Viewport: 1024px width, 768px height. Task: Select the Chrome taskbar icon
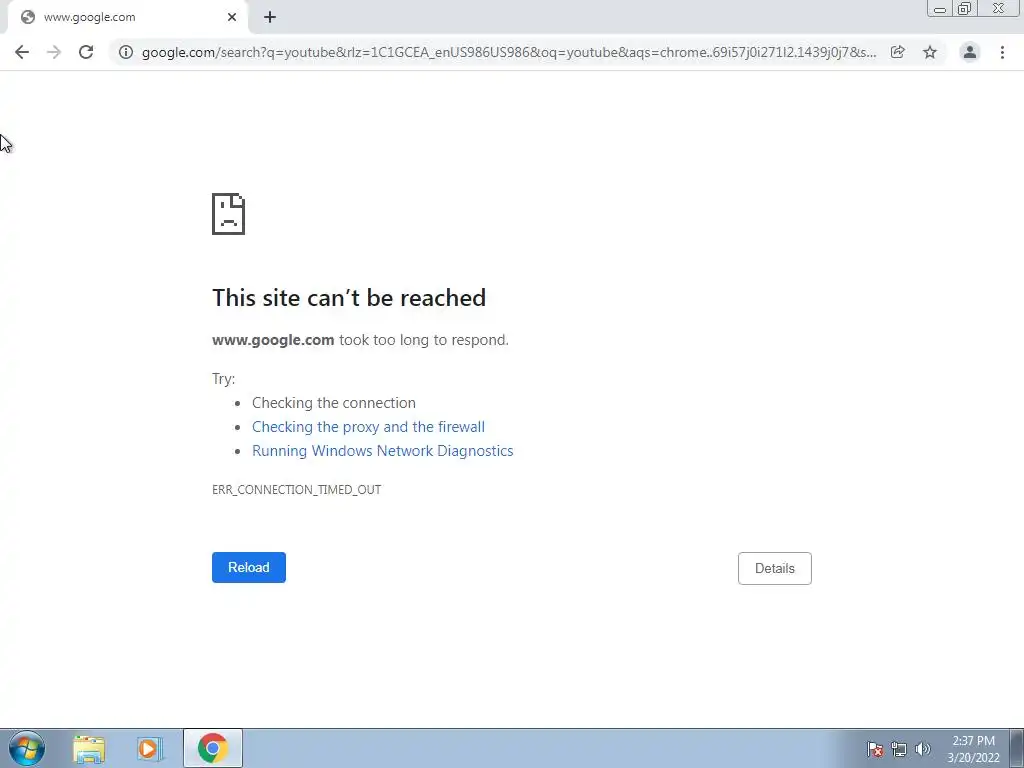(213, 748)
